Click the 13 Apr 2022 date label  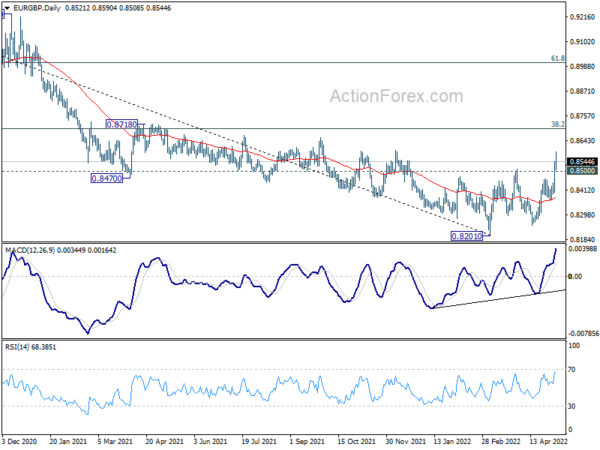click(x=548, y=442)
